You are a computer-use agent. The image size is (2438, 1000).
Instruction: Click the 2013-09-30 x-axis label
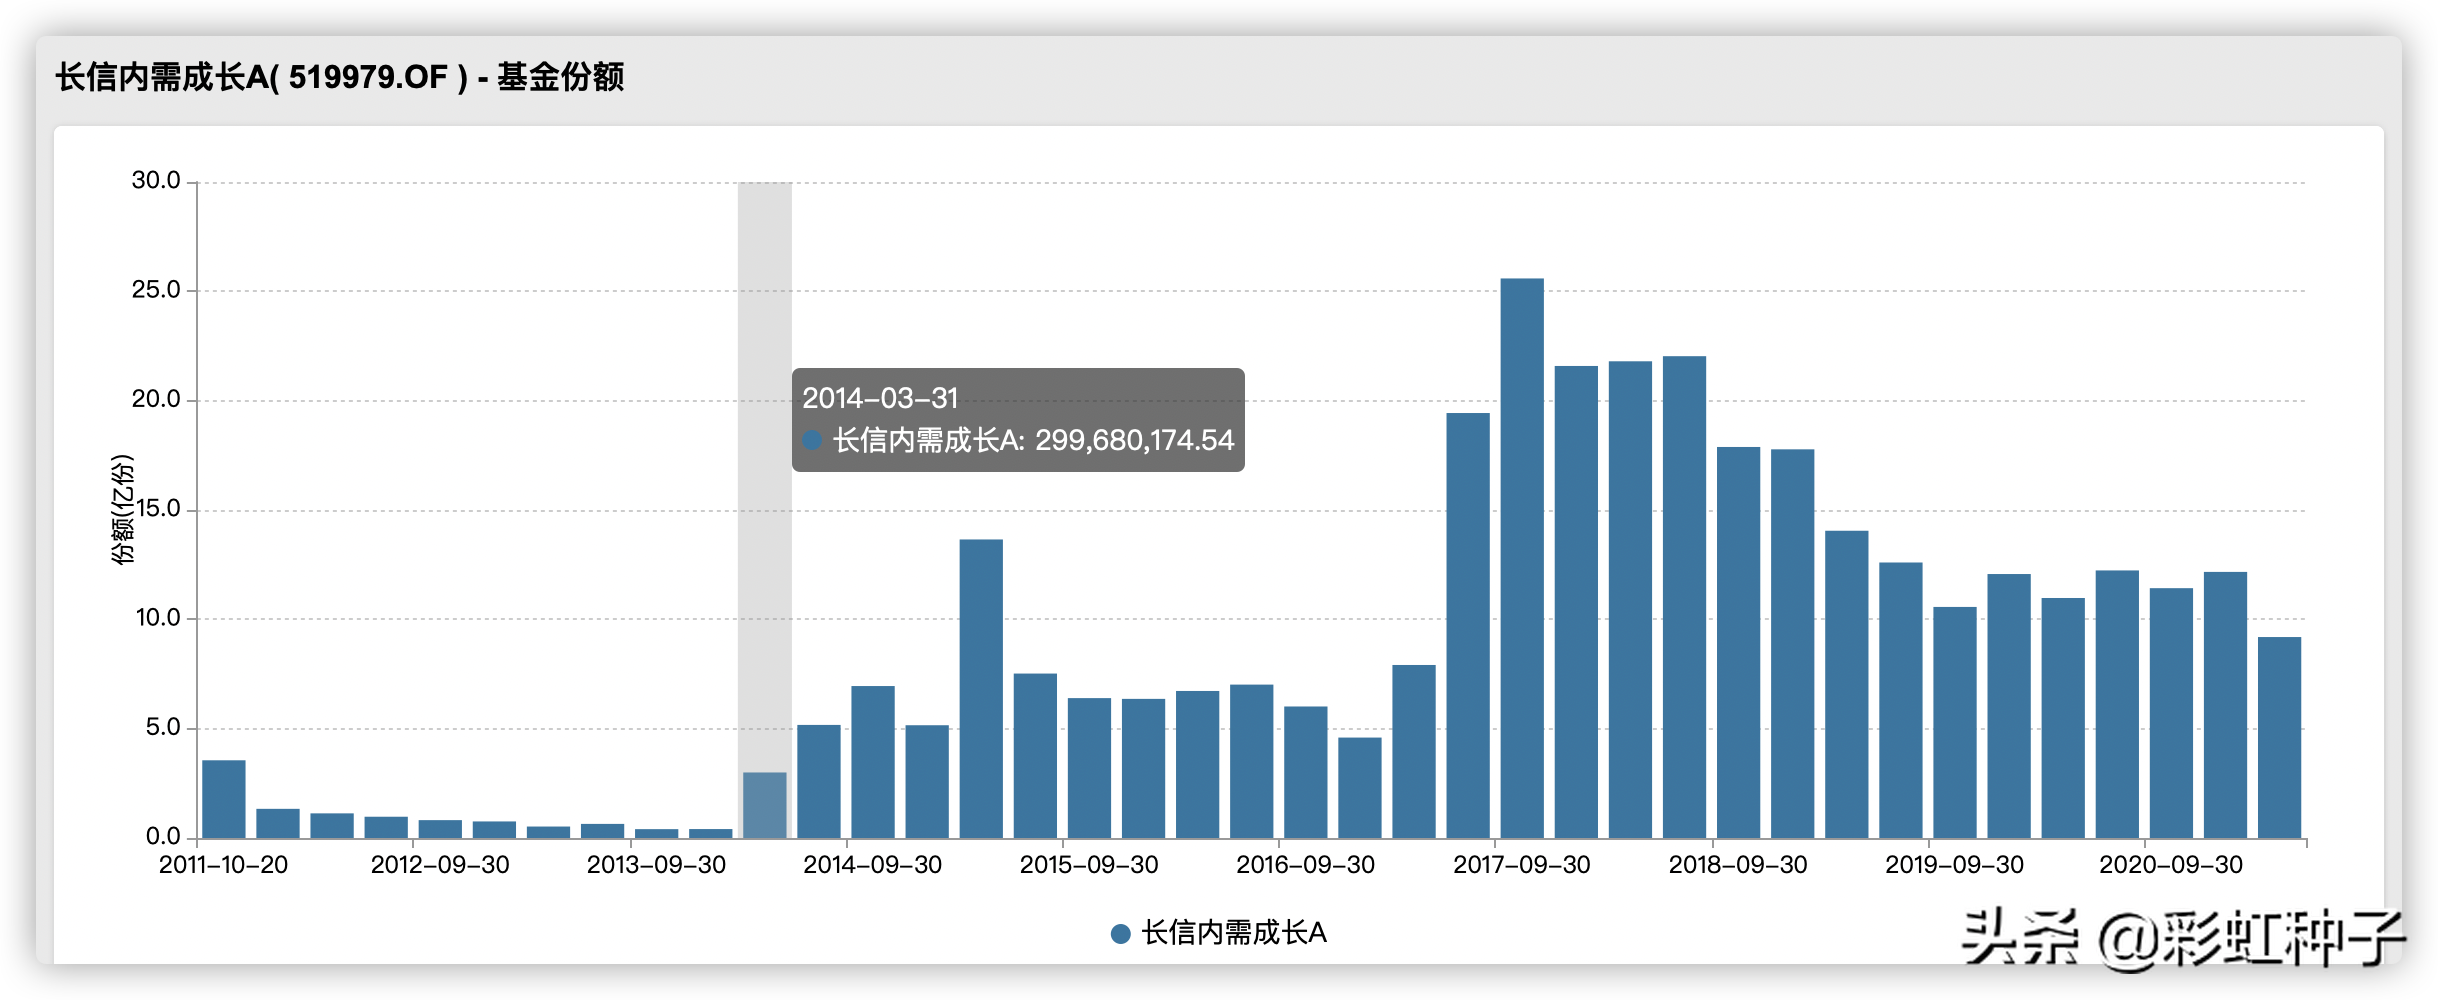[656, 865]
